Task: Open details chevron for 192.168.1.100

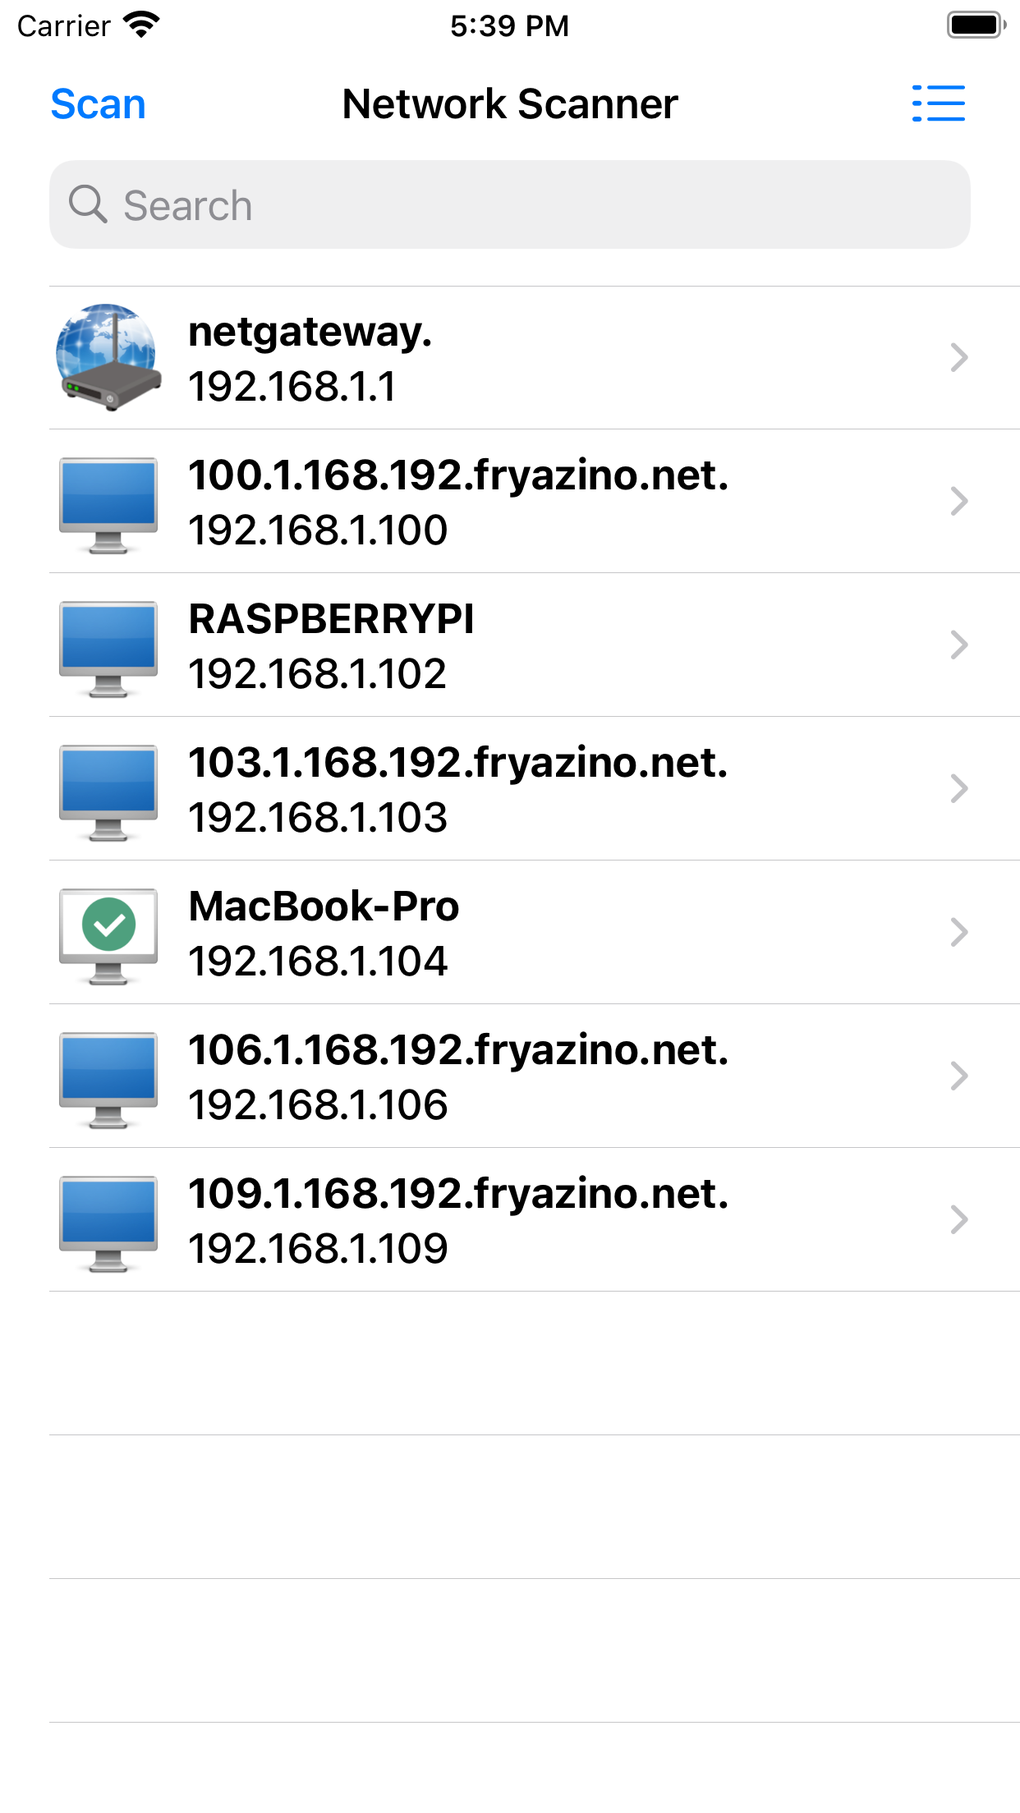Action: tap(959, 501)
